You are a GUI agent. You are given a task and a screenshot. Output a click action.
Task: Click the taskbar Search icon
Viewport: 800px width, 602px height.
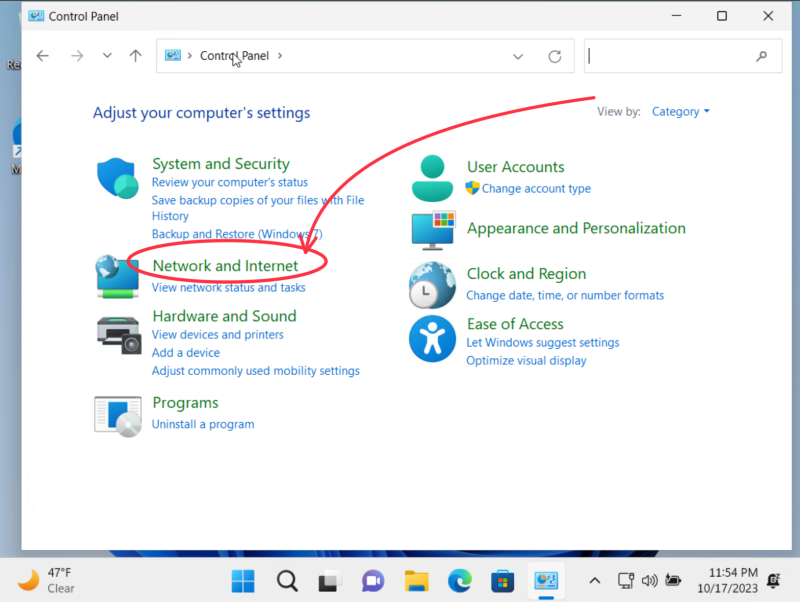[x=286, y=580]
